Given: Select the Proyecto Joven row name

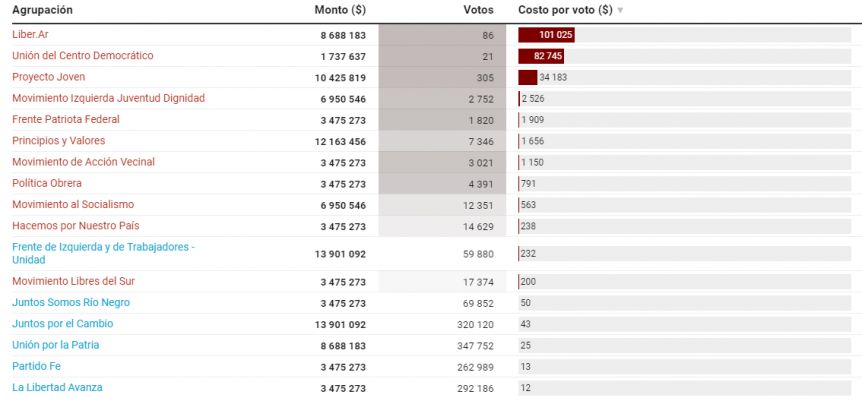Looking at the screenshot, I should 48,77.
